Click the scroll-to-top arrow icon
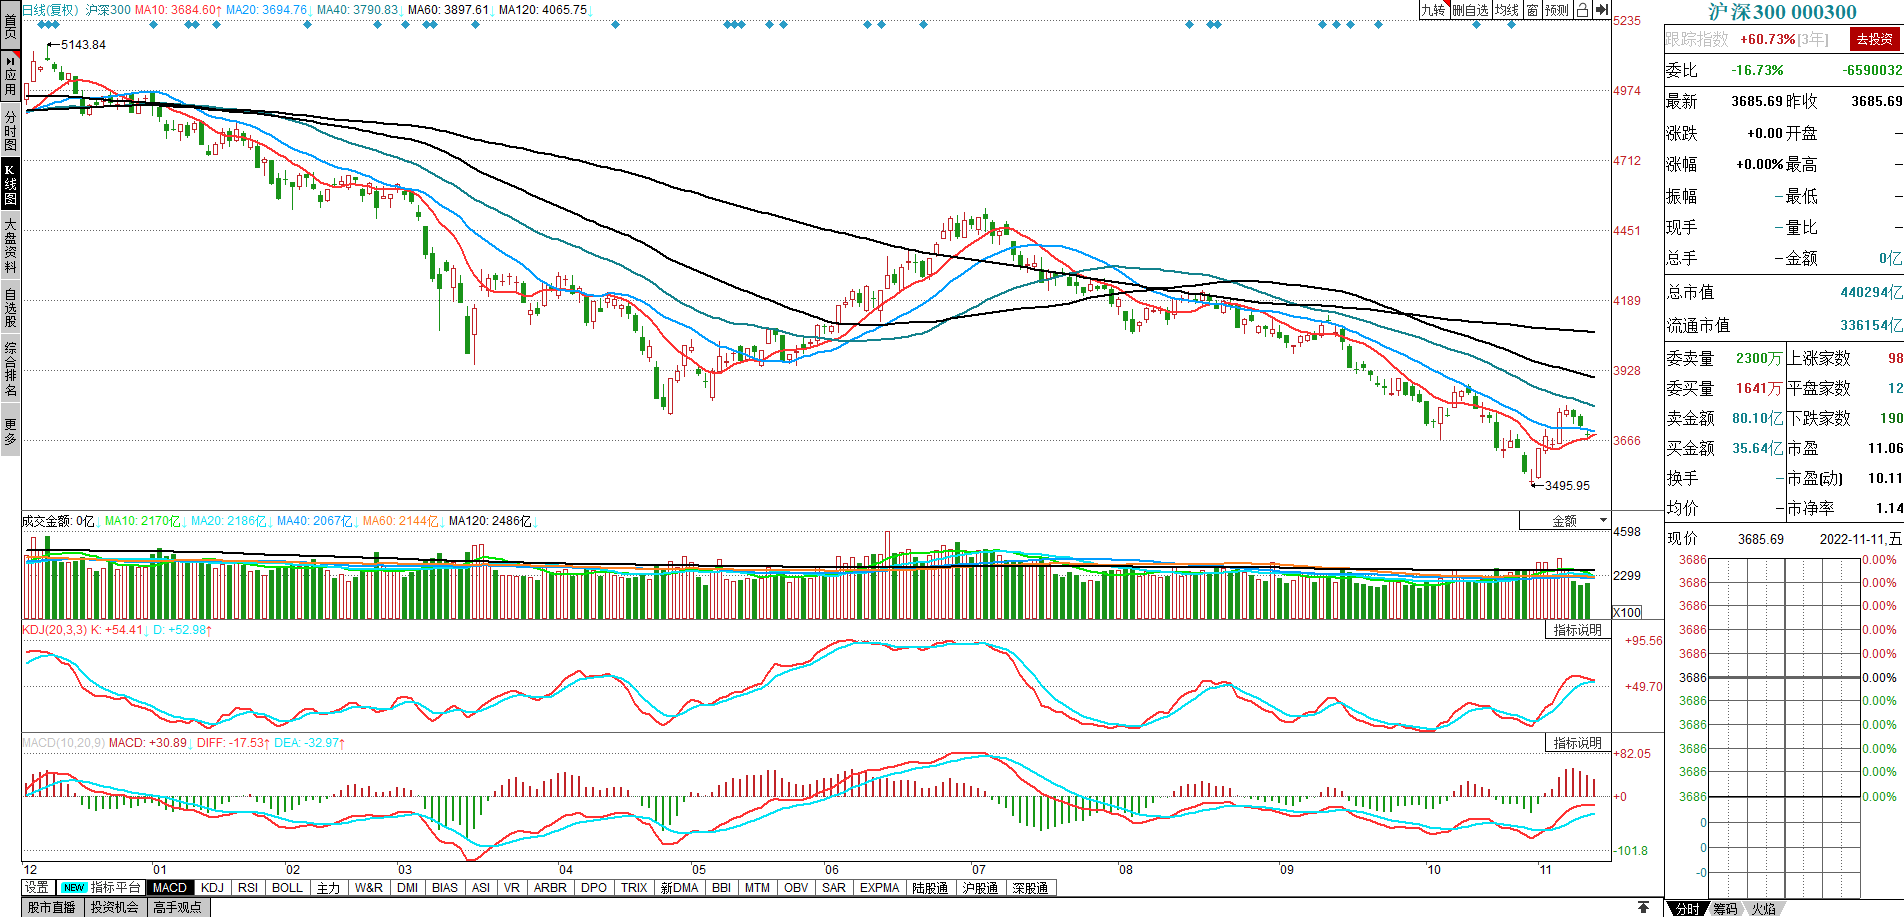This screenshot has height=917, width=1904. [x=1643, y=907]
